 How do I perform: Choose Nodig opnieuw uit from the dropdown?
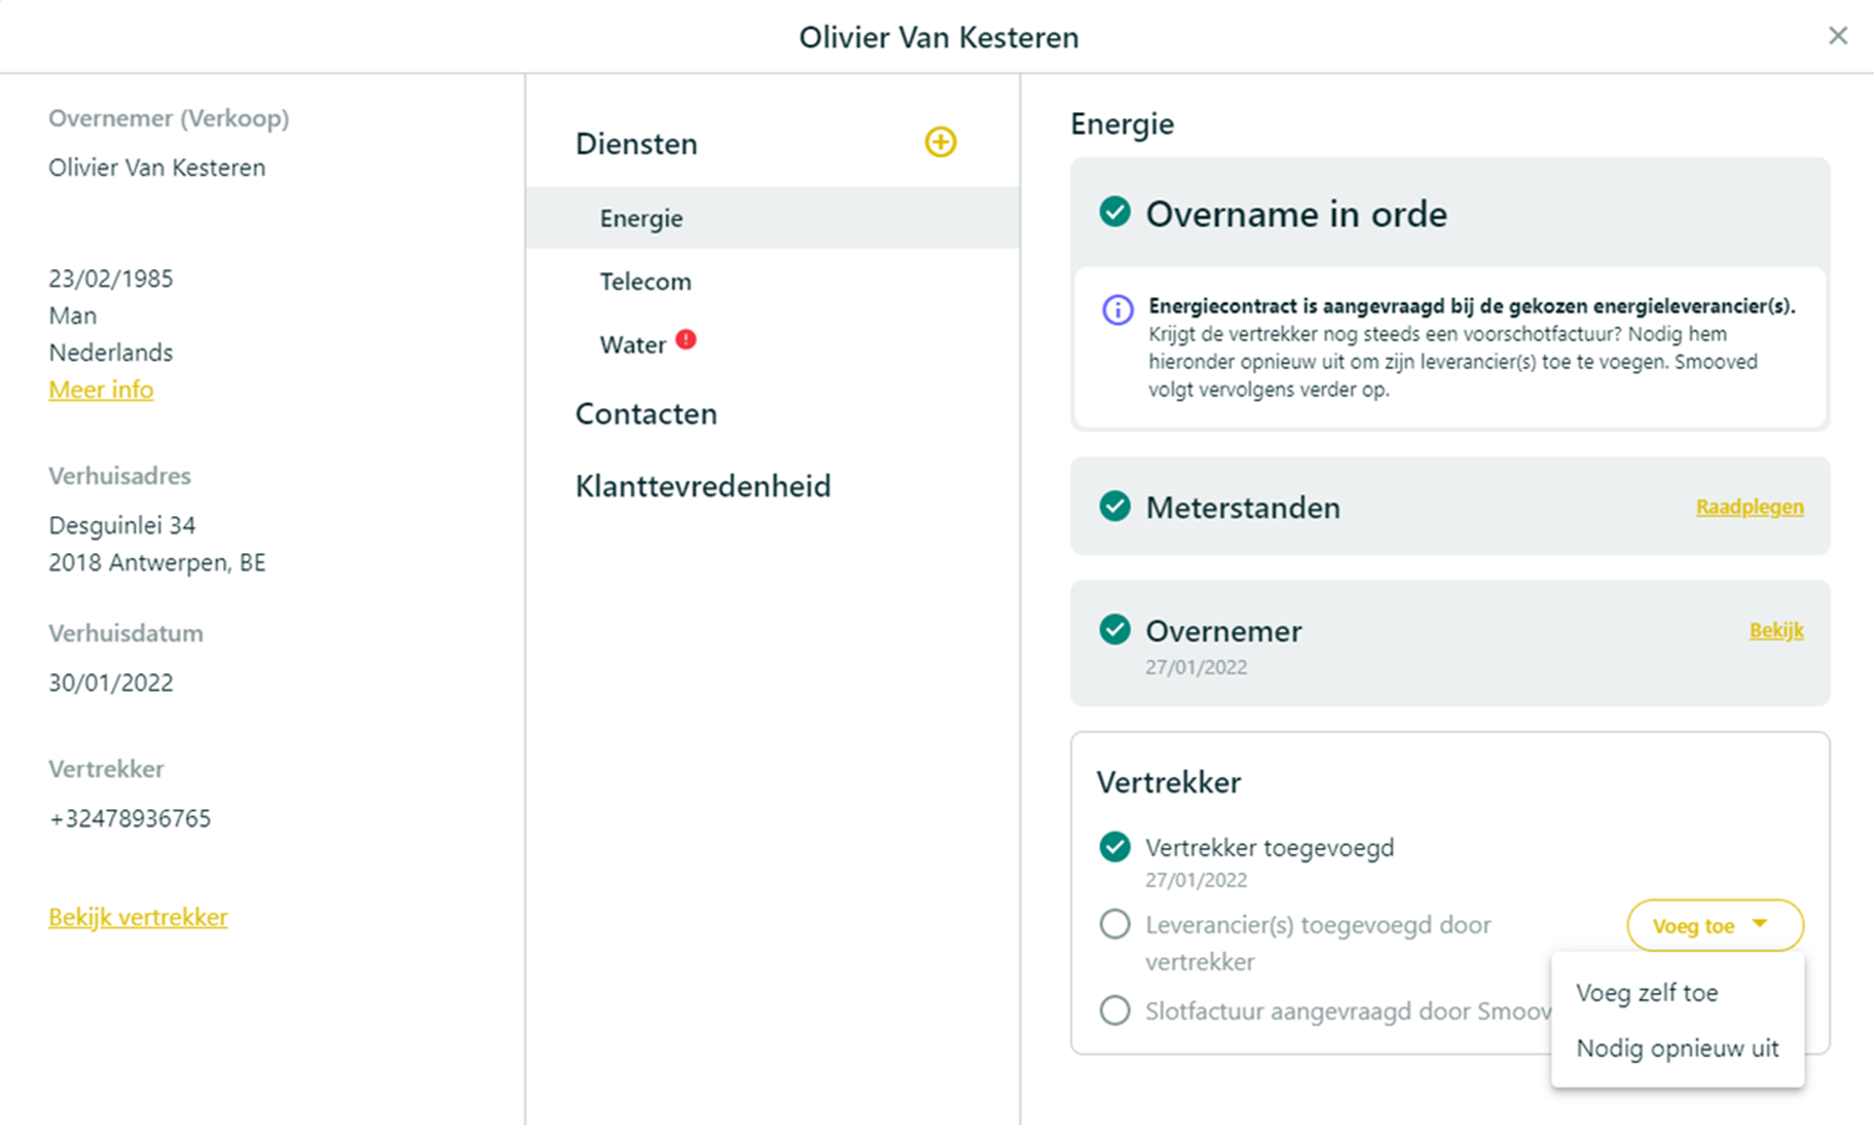(x=1678, y=1049)
